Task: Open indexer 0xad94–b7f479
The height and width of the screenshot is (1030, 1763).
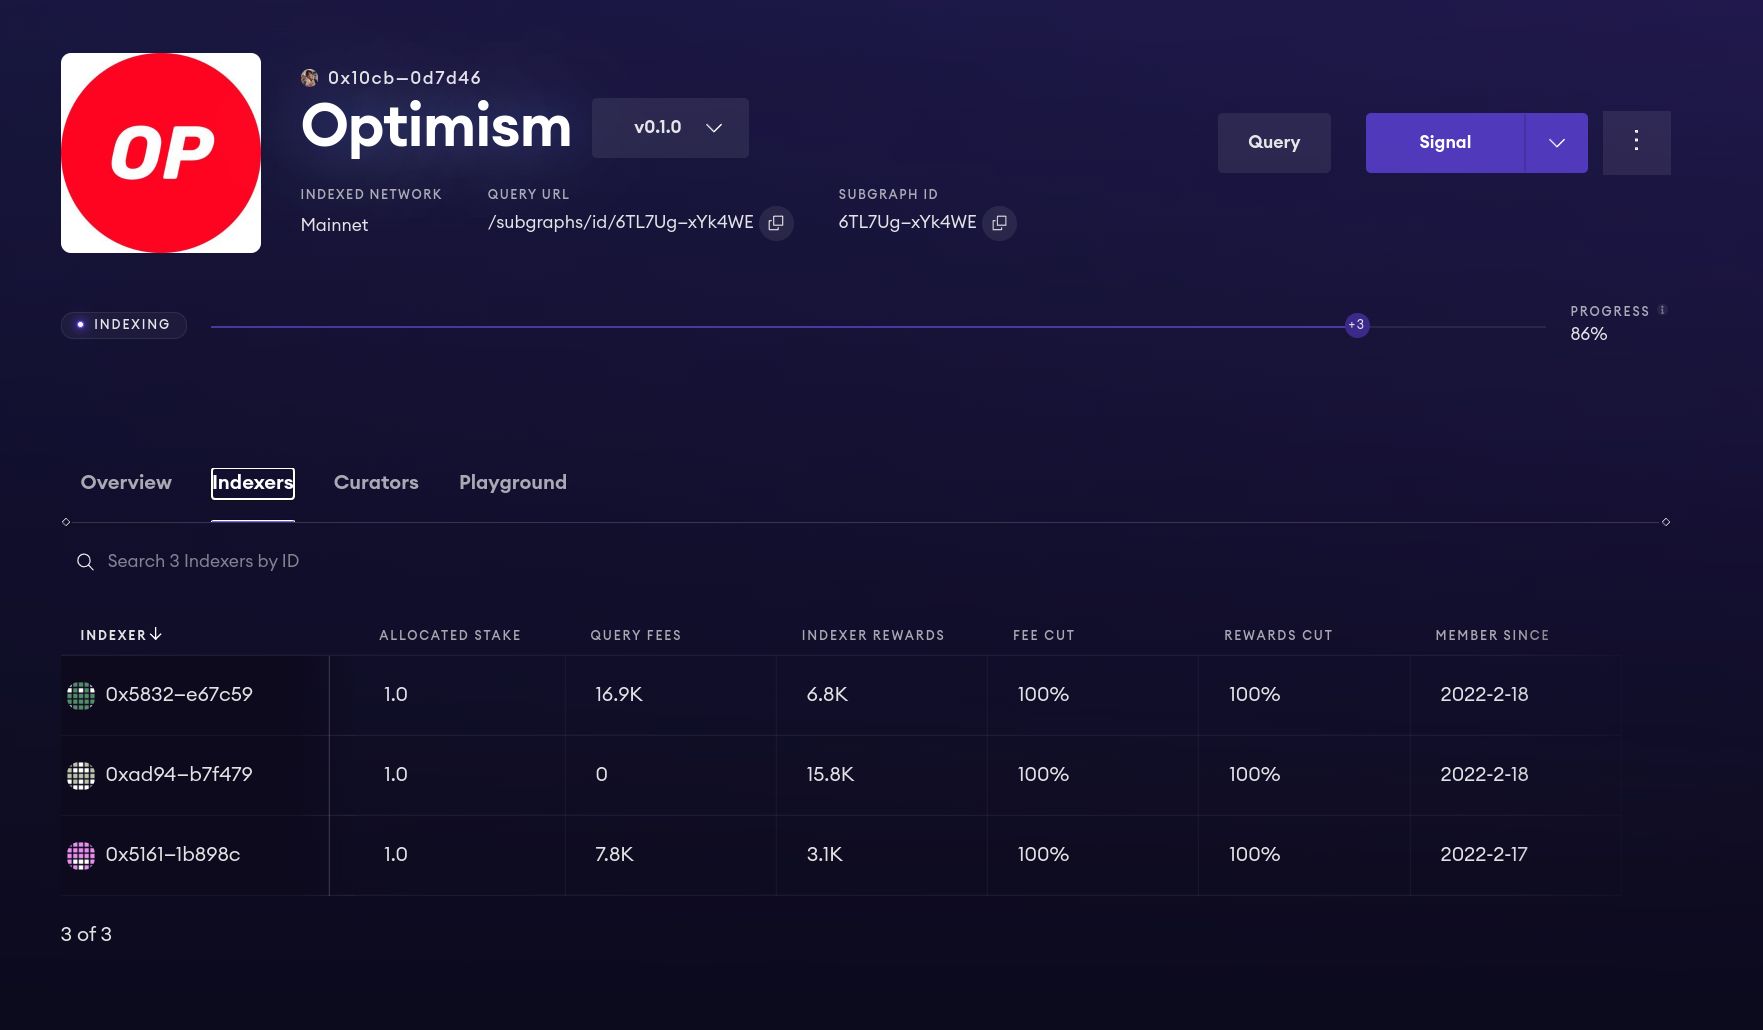Action: click(179, 775)
